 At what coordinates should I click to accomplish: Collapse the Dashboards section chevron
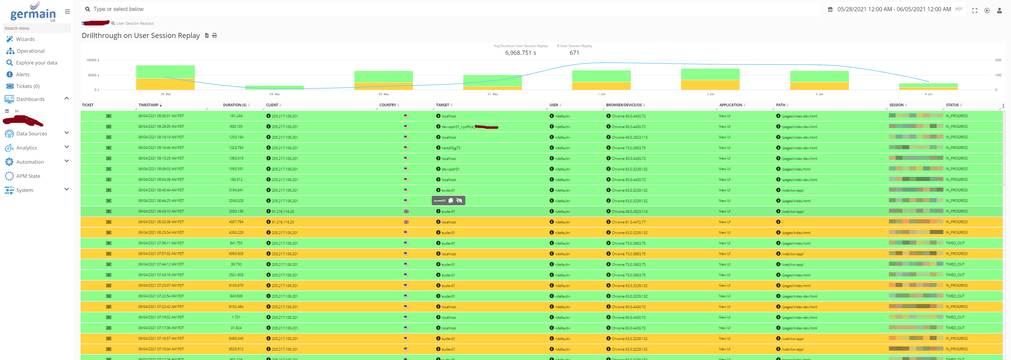coord(66,99)
